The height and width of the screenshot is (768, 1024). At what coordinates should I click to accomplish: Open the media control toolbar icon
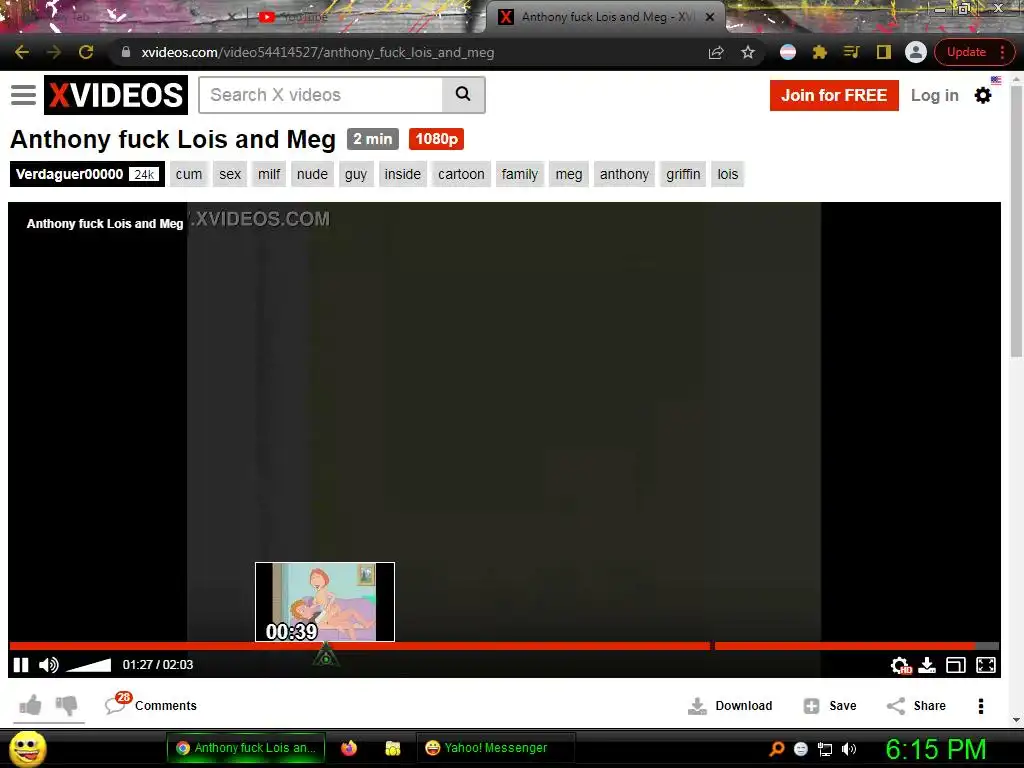tap(851, 52)
